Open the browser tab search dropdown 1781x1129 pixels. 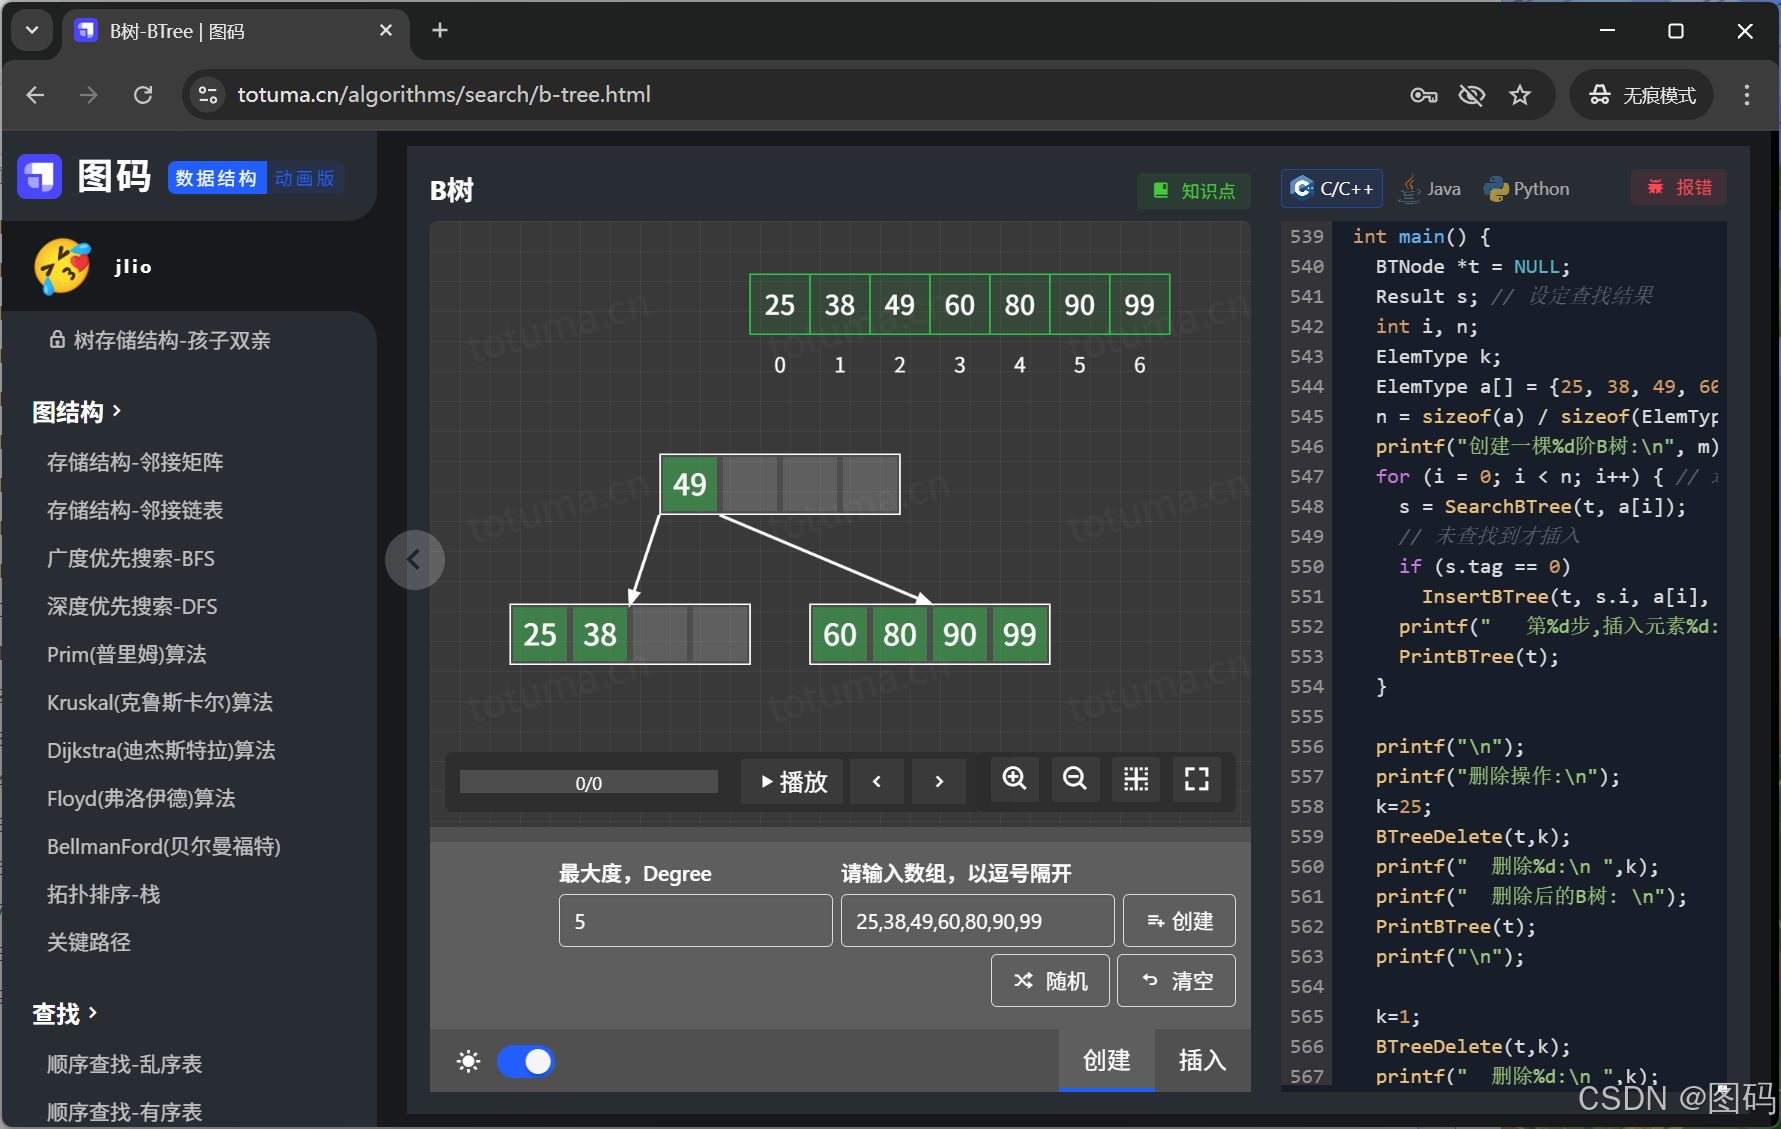tap(32, 30)
